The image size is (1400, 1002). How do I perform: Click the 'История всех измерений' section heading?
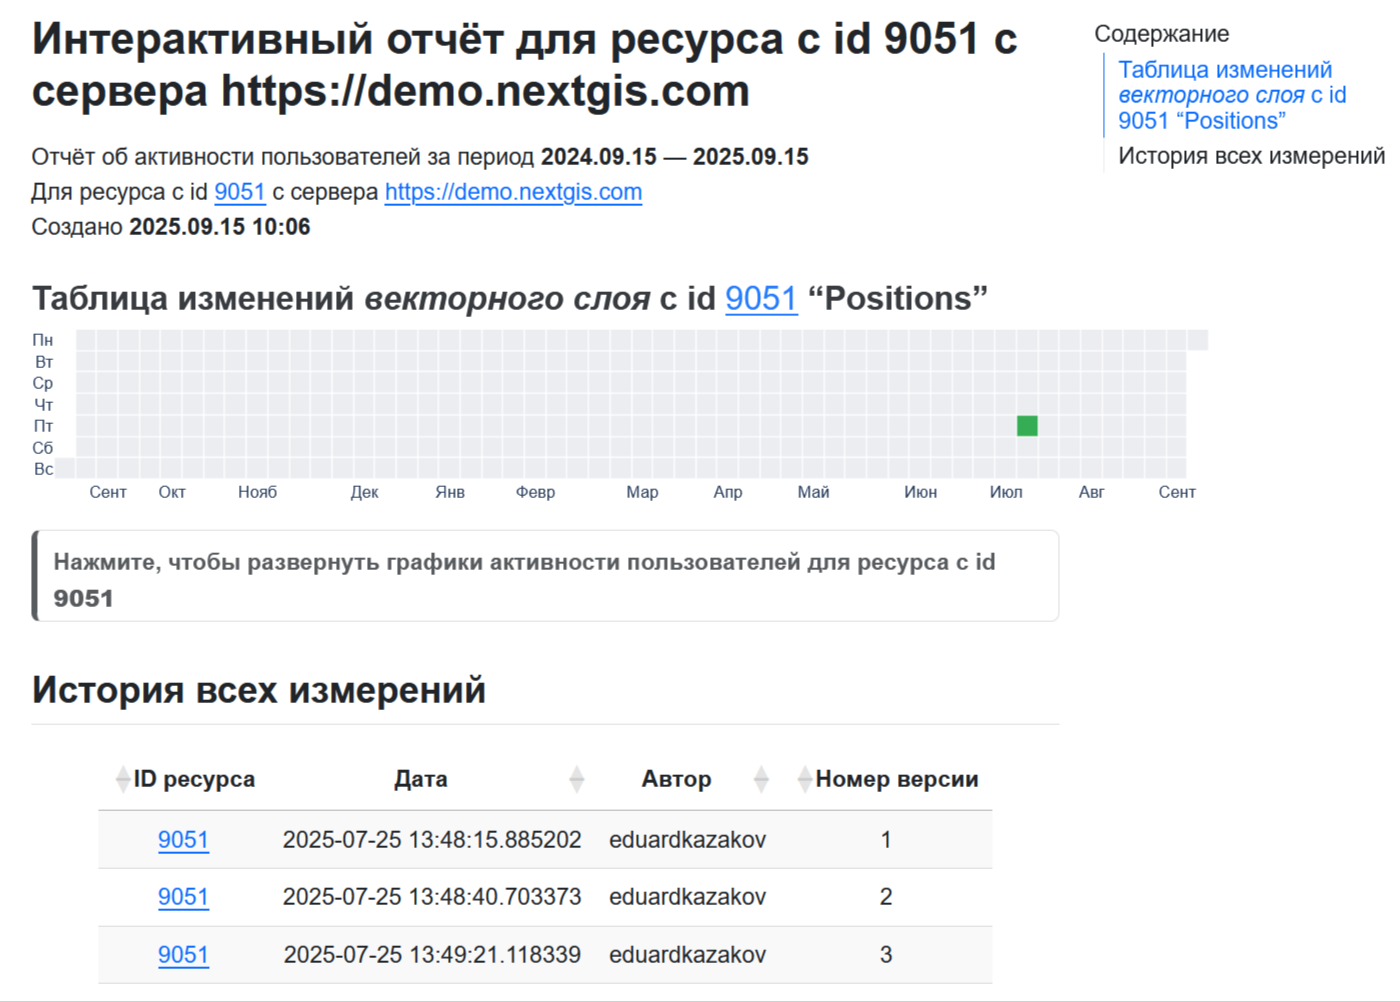(259, 690)
